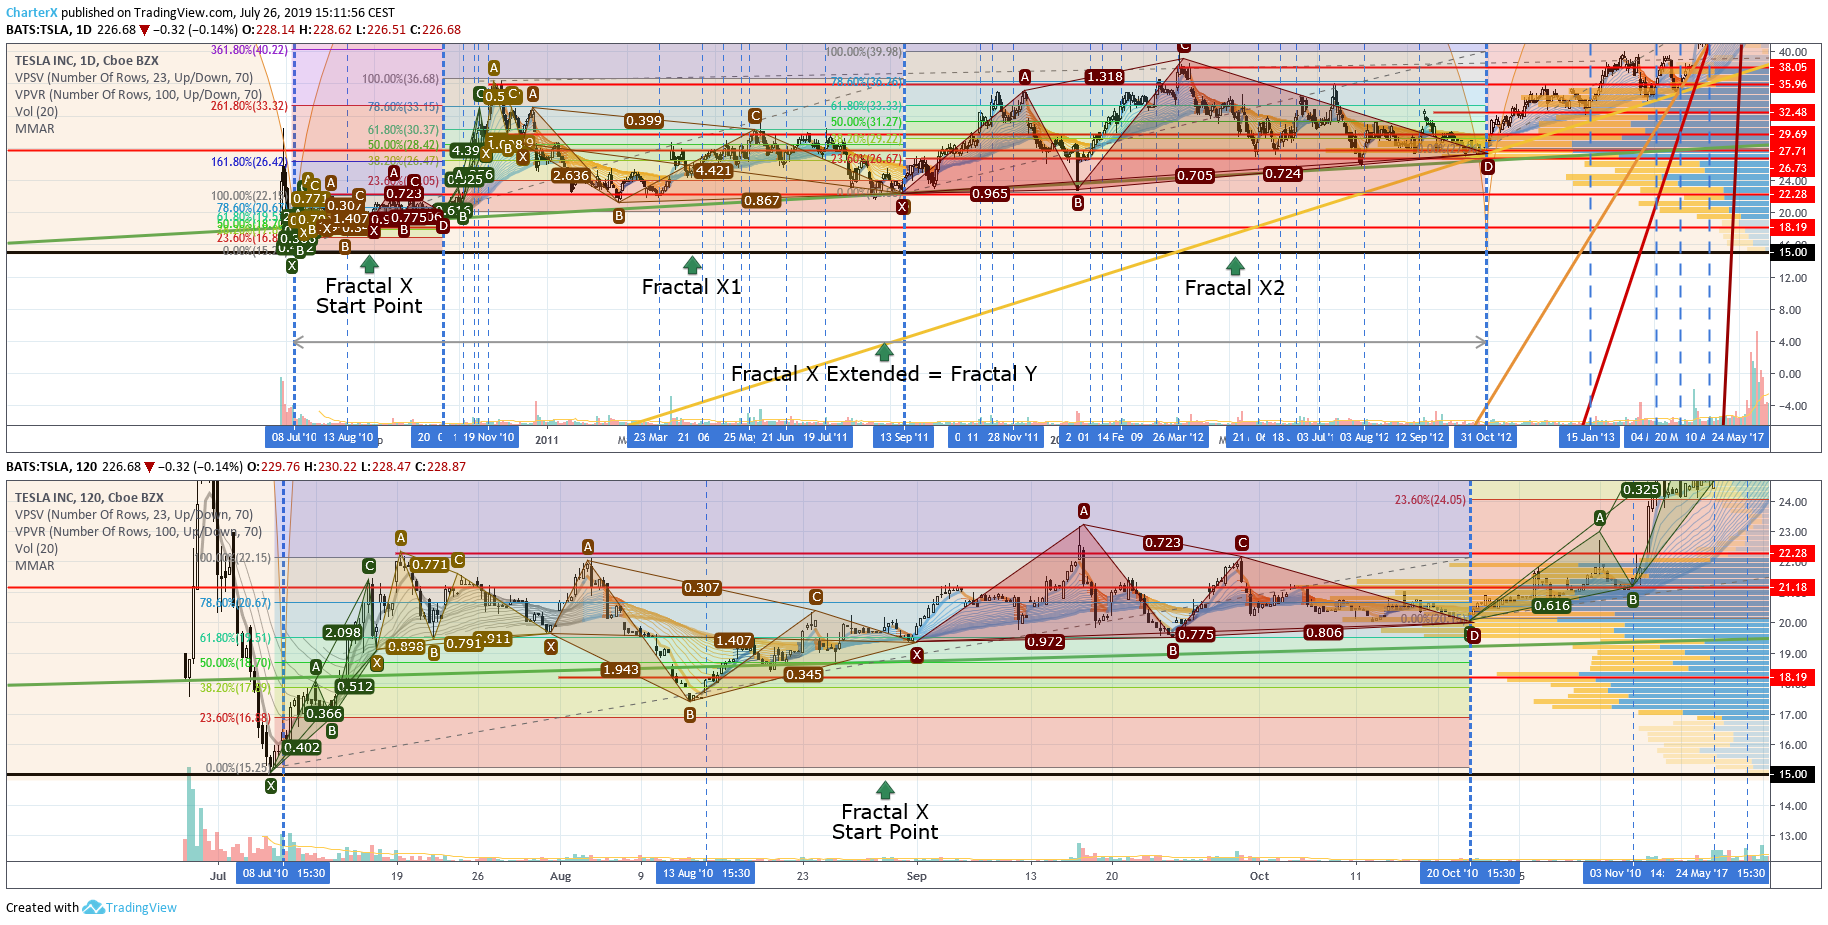The image size is (1828, 925).
Task: Click the 0.345 ratio label
Action: (x=804, y=675)
